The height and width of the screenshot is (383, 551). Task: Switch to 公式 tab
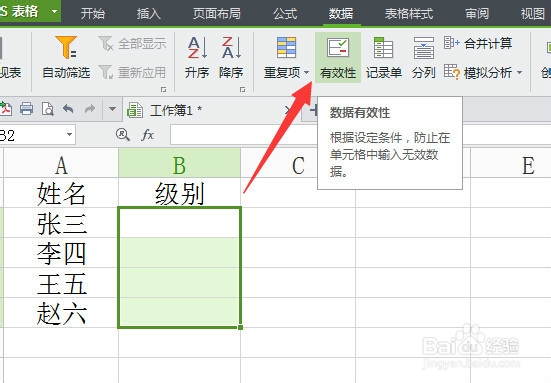tap(285, 14)
